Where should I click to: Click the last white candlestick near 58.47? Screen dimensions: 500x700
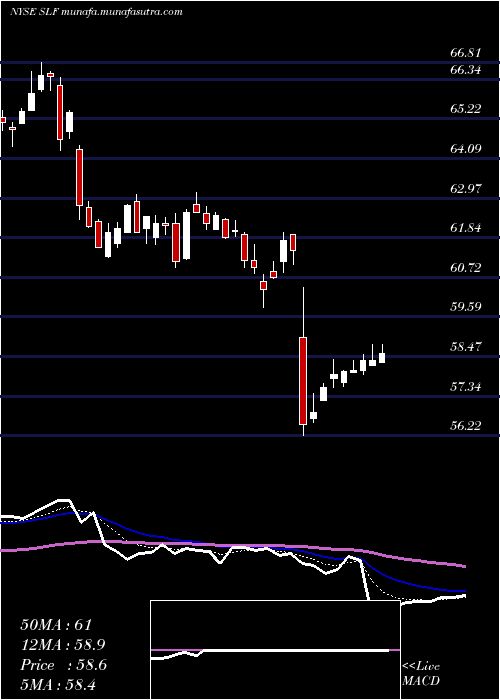click(x=382, y=358)
